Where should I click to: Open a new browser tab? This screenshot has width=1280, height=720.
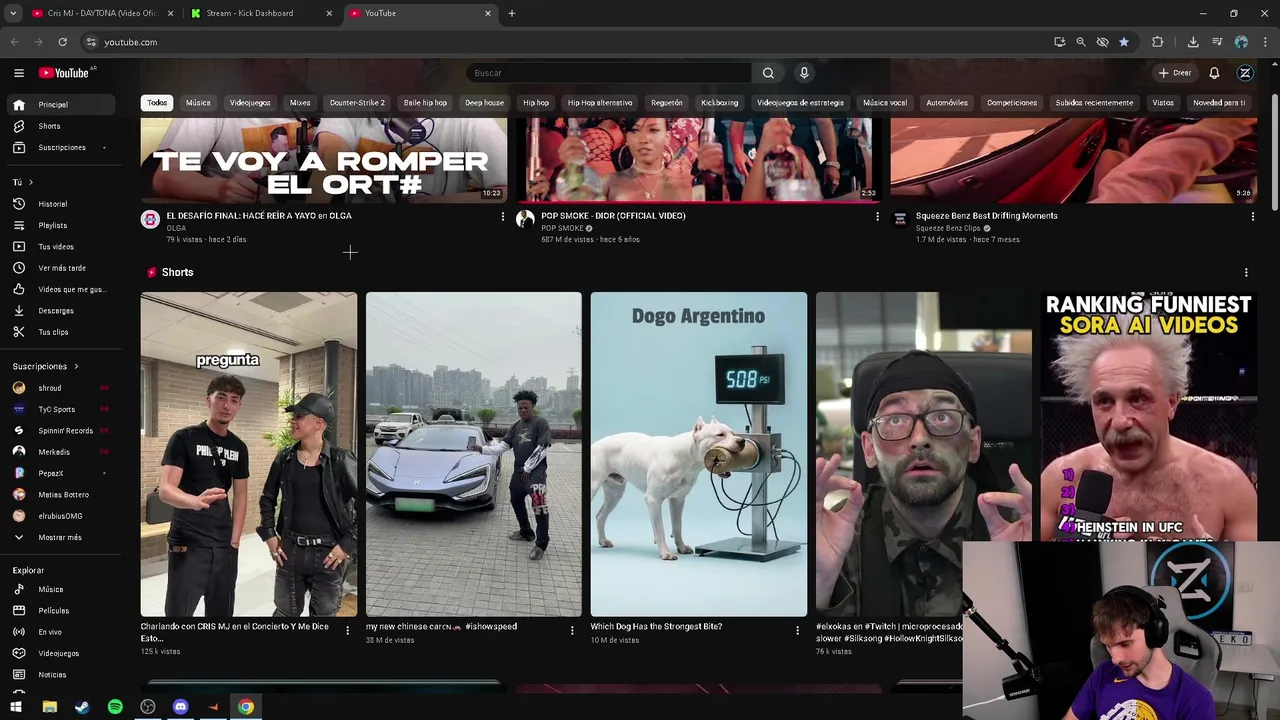point(512,13)
